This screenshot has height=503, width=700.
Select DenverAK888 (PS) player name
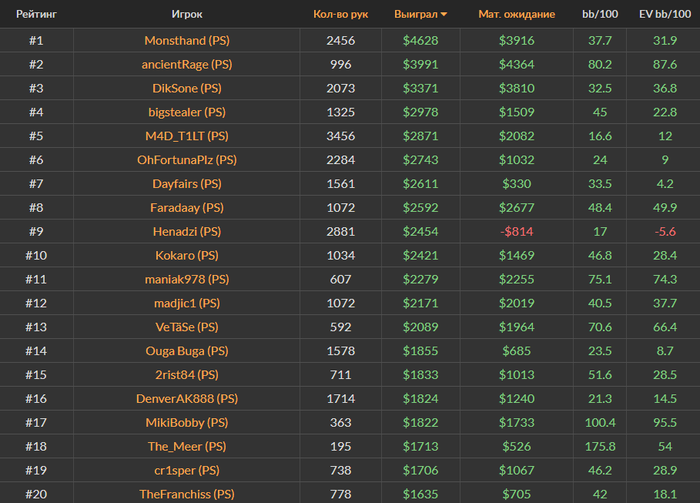[x=187, y=399]
